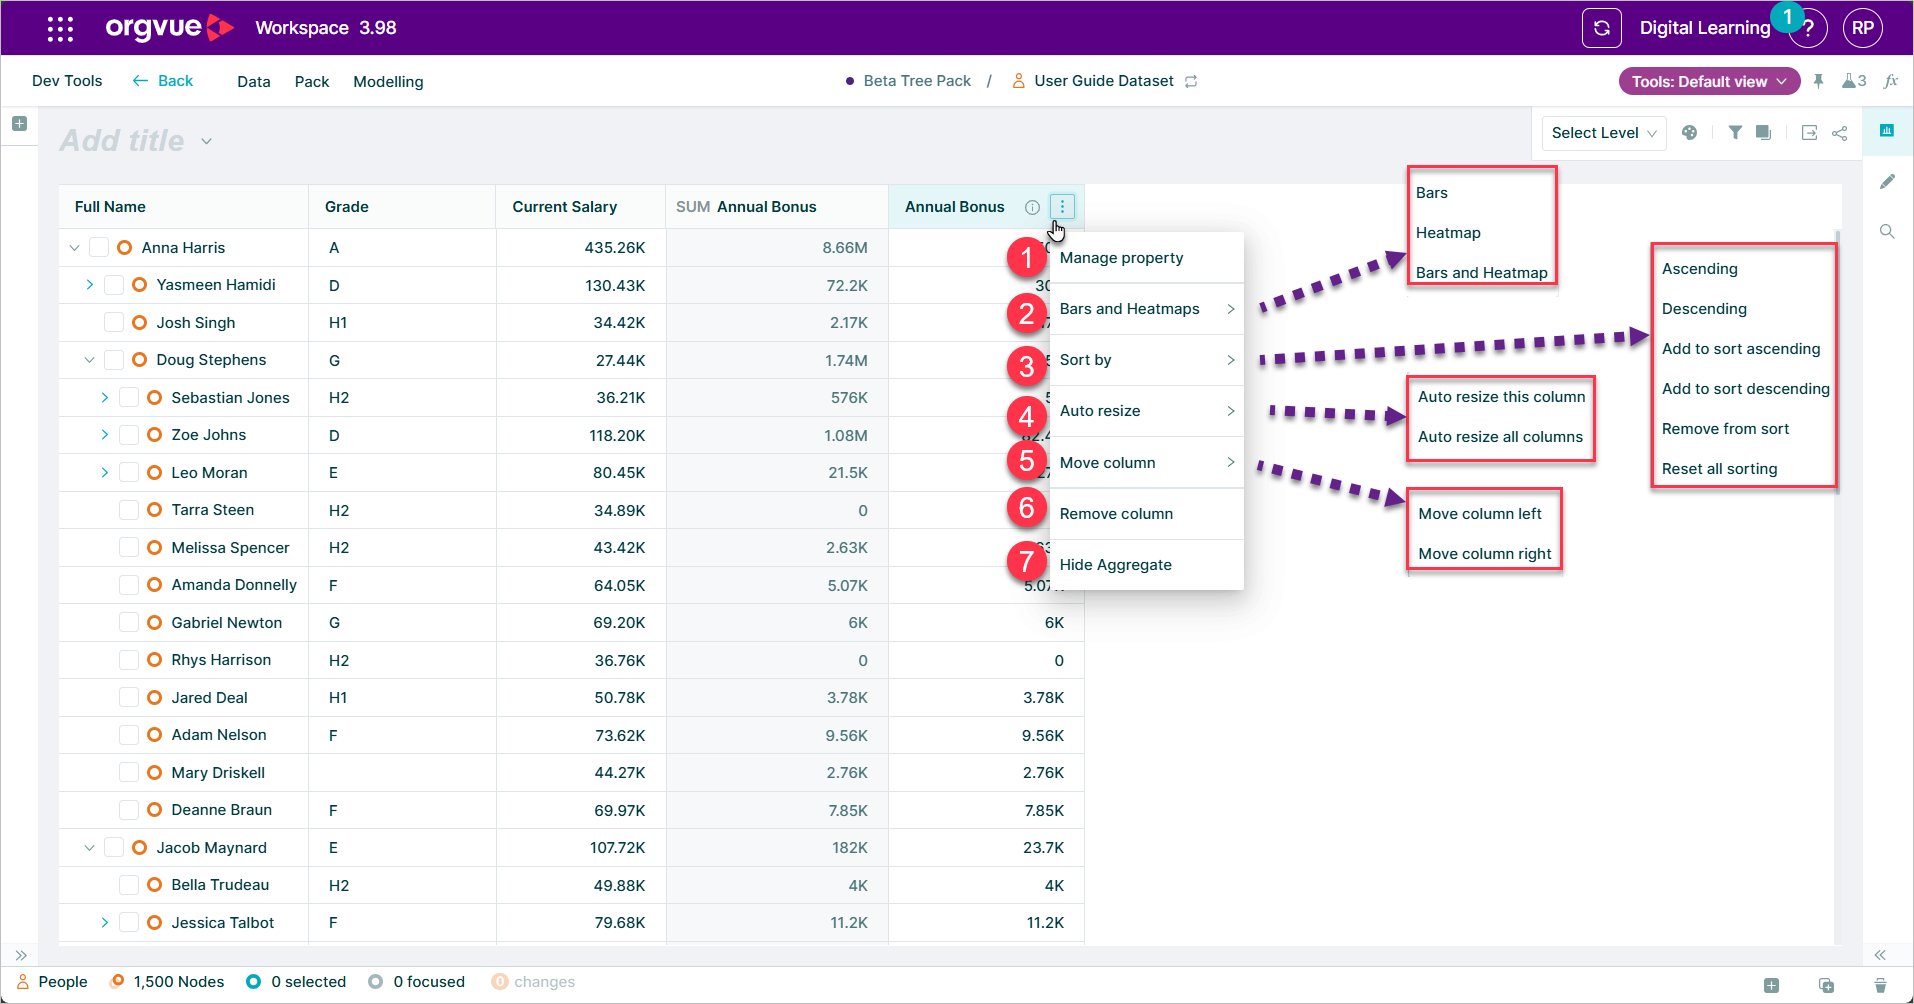The image size is (1914, 1004).
Task: Open the color palette icon
Action: (x=1689, y=132)
